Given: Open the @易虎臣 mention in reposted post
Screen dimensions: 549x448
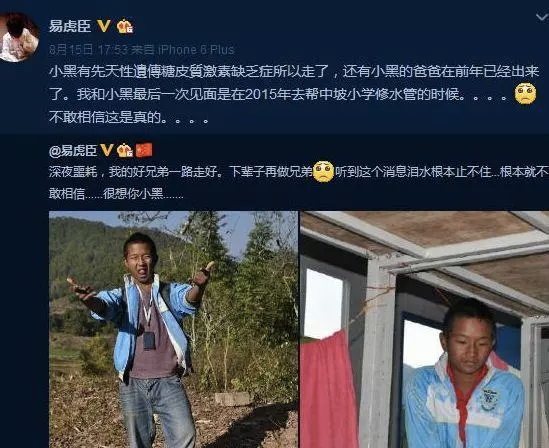Looking at the screenshot, I should click(73, 150).
